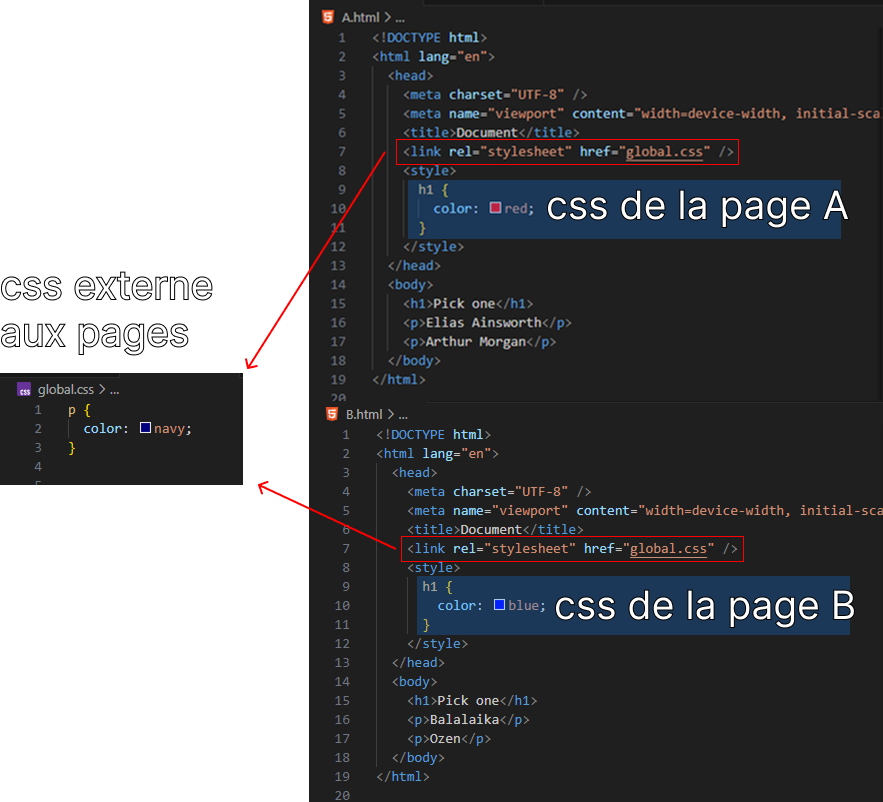This screenshot has height=802, width=883.
Task: Select the global.css breadcrumb file name
Action: click(x=65, y=390)
